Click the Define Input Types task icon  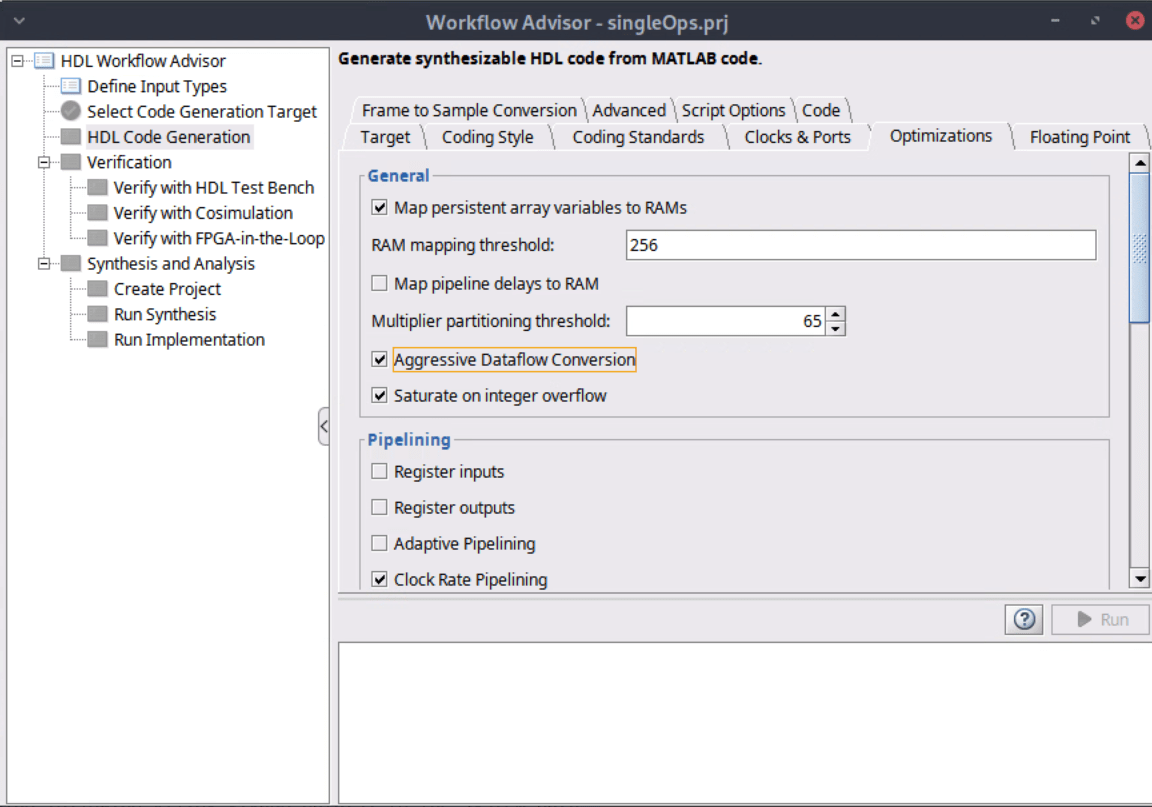(71, 87)
